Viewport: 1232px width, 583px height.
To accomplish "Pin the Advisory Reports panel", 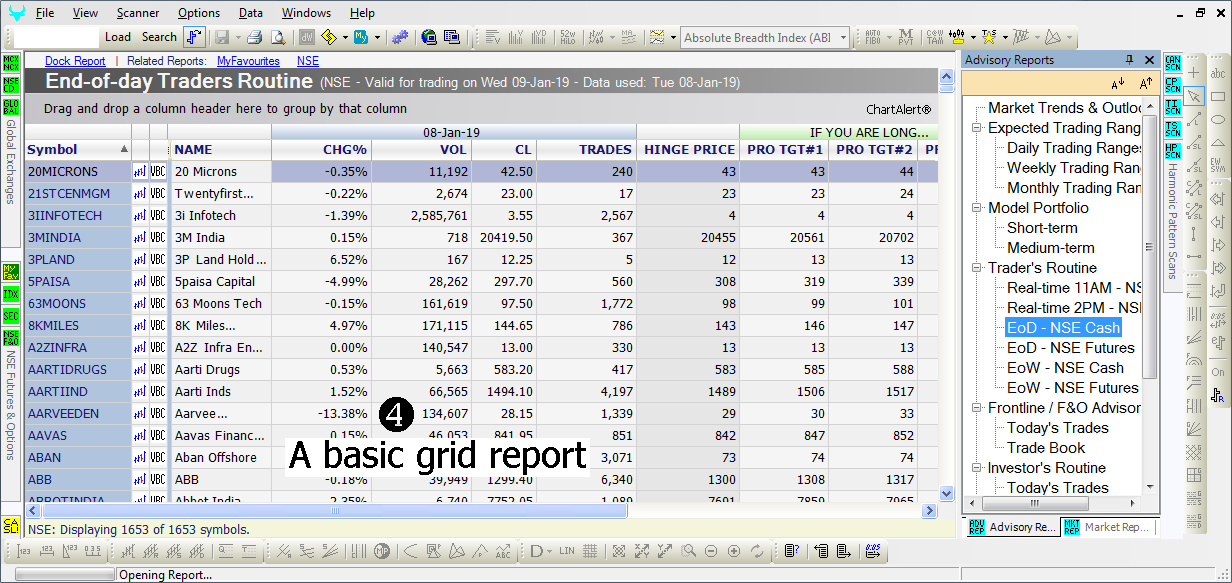I will [1130, 60].
